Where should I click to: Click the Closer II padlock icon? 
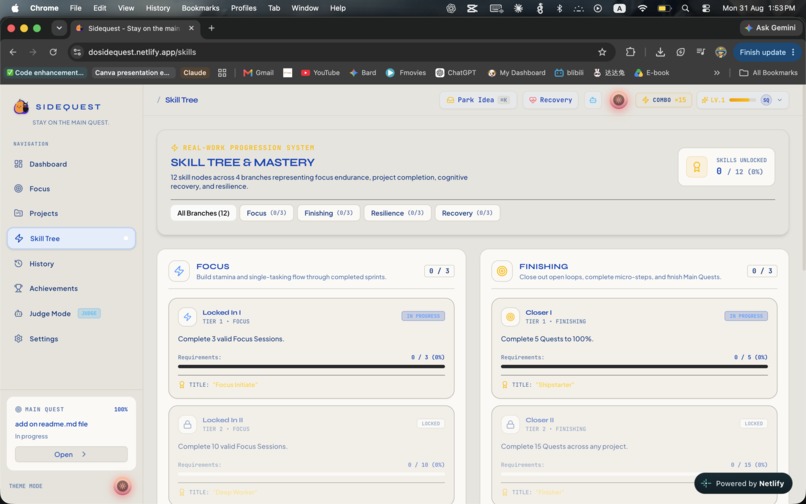coord(510,424)
